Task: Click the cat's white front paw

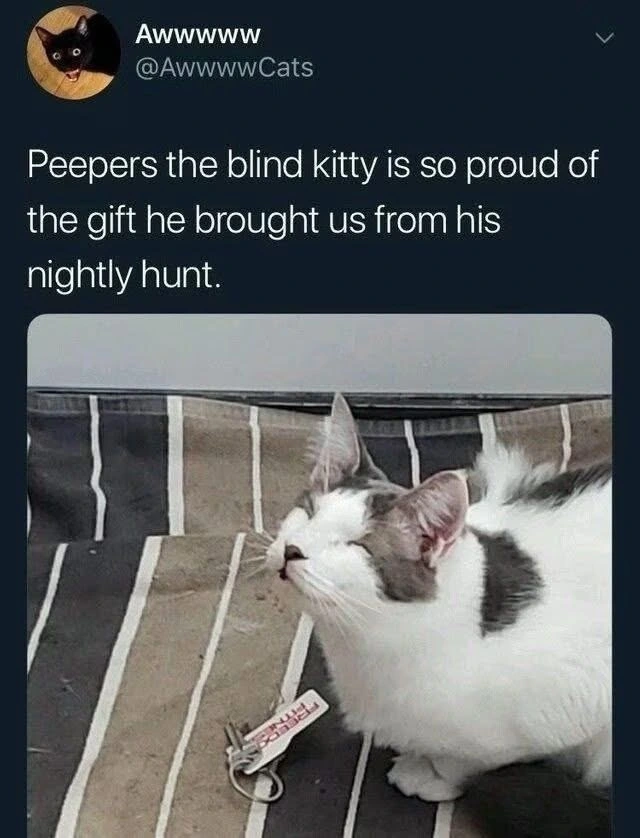Action: pos(417,775)
